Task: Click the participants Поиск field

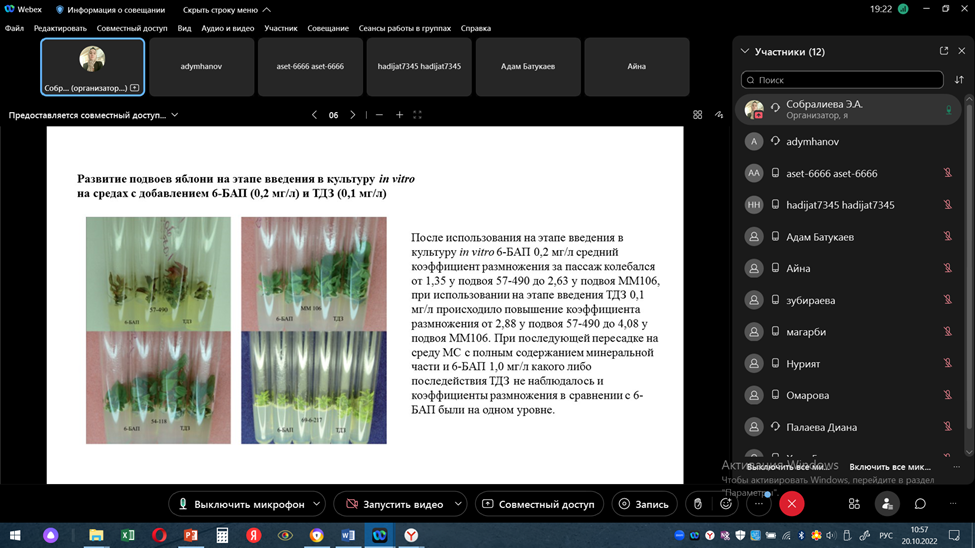Action: [x=842, y=80]
